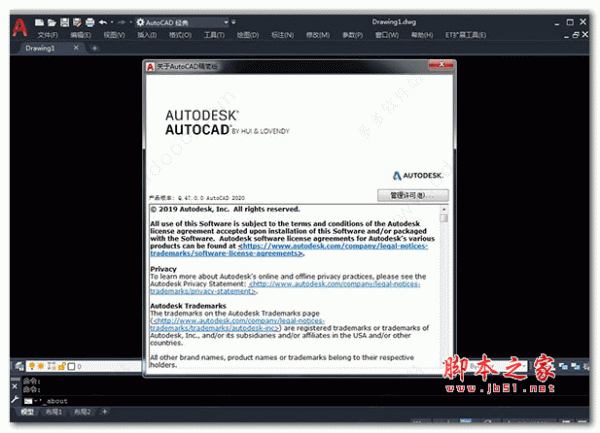Image resolution: width=600 pixels, height=433 pixels.
Task: Switch to the 布局2 layout tab
Action: (82, 412)
